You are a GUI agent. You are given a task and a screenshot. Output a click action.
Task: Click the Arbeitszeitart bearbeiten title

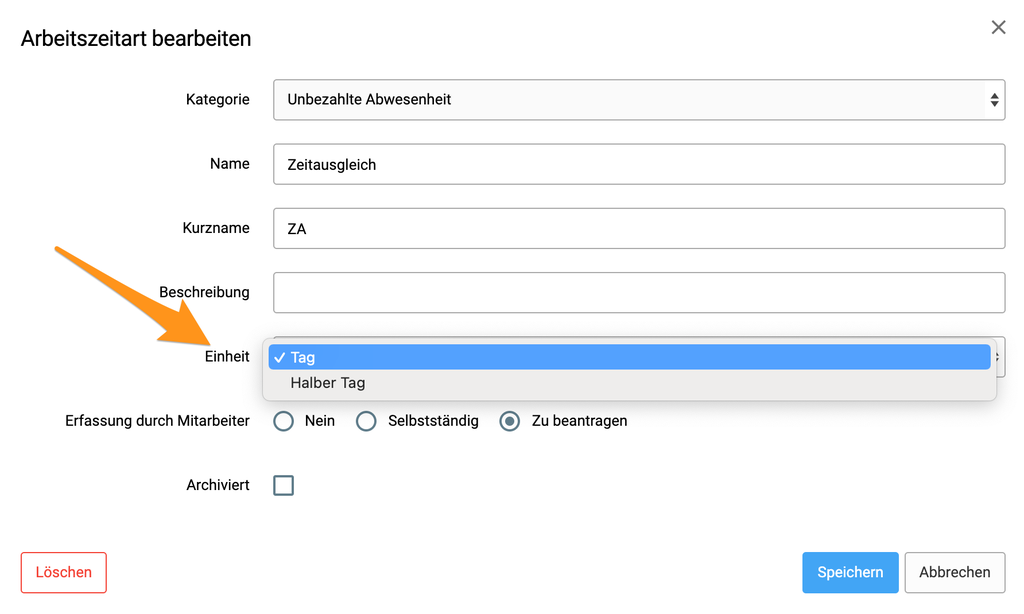pos(136,39)
